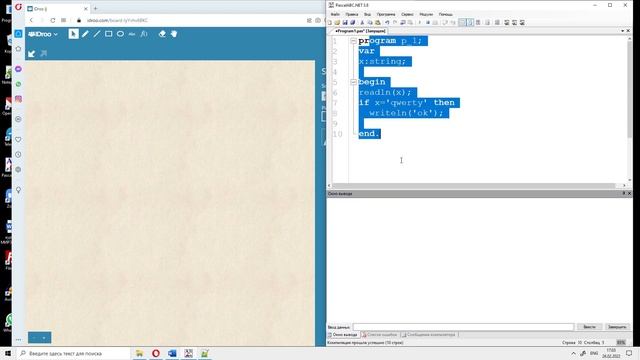Viewport: 640px width, 360px height.
Task: Open Word from the taskbar
Action: coord(172,353)
